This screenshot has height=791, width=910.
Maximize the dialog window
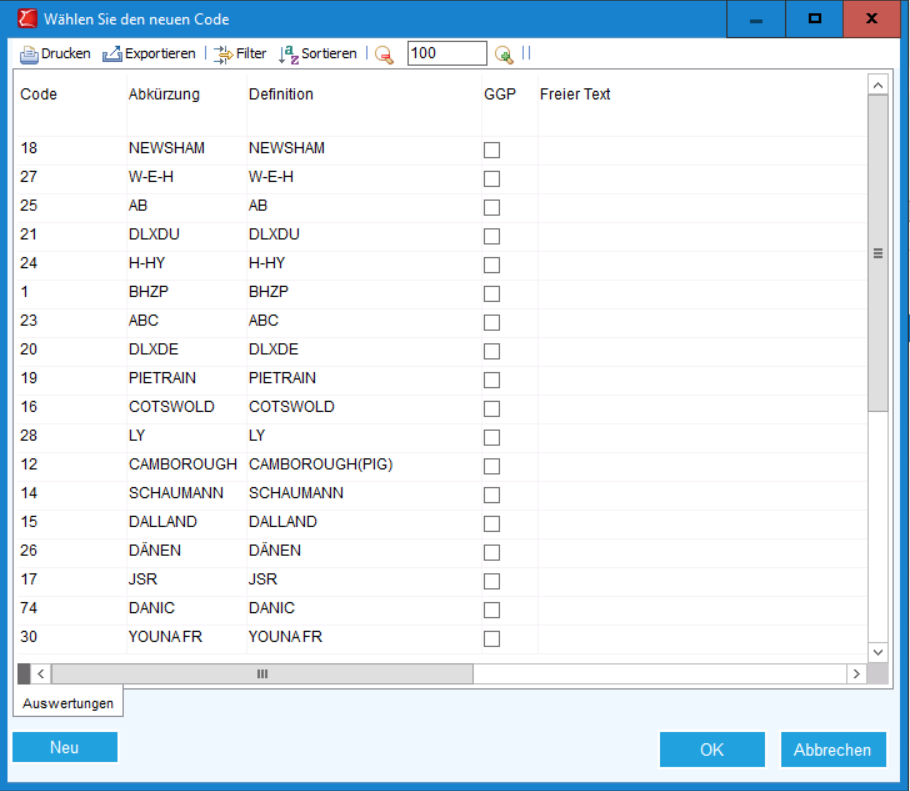(814, 19)
